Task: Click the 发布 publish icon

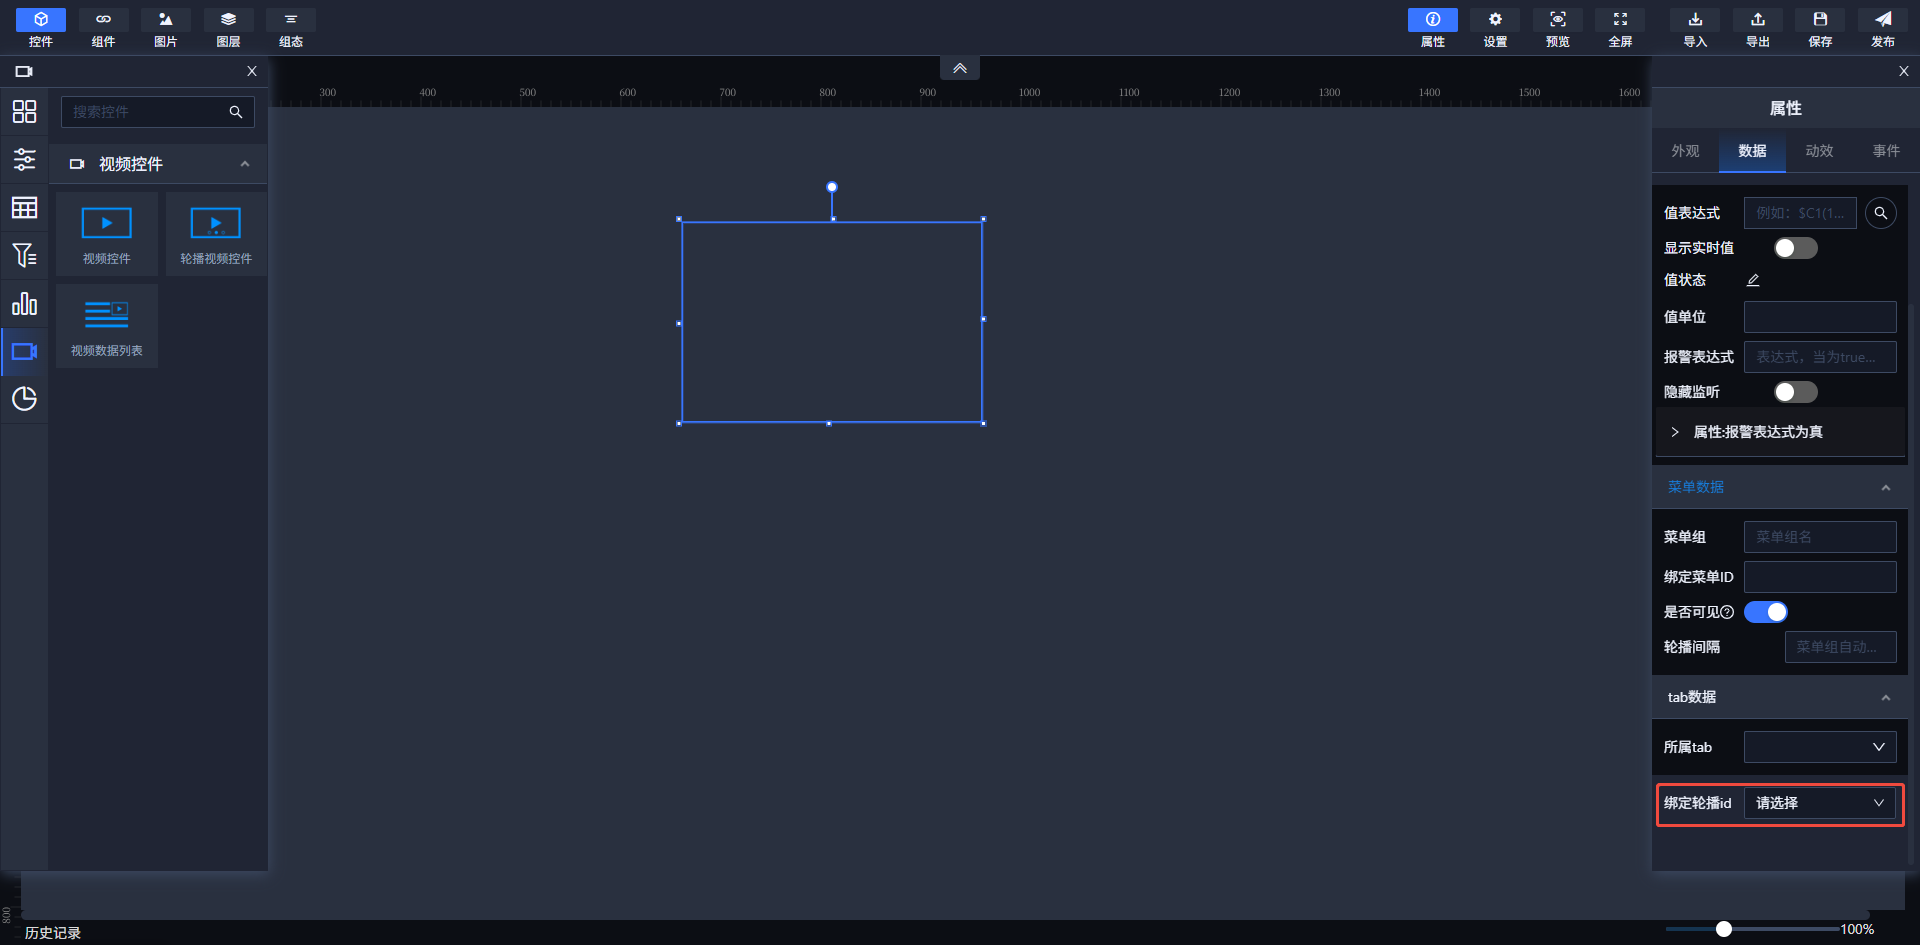Action: click(1882, 27)
